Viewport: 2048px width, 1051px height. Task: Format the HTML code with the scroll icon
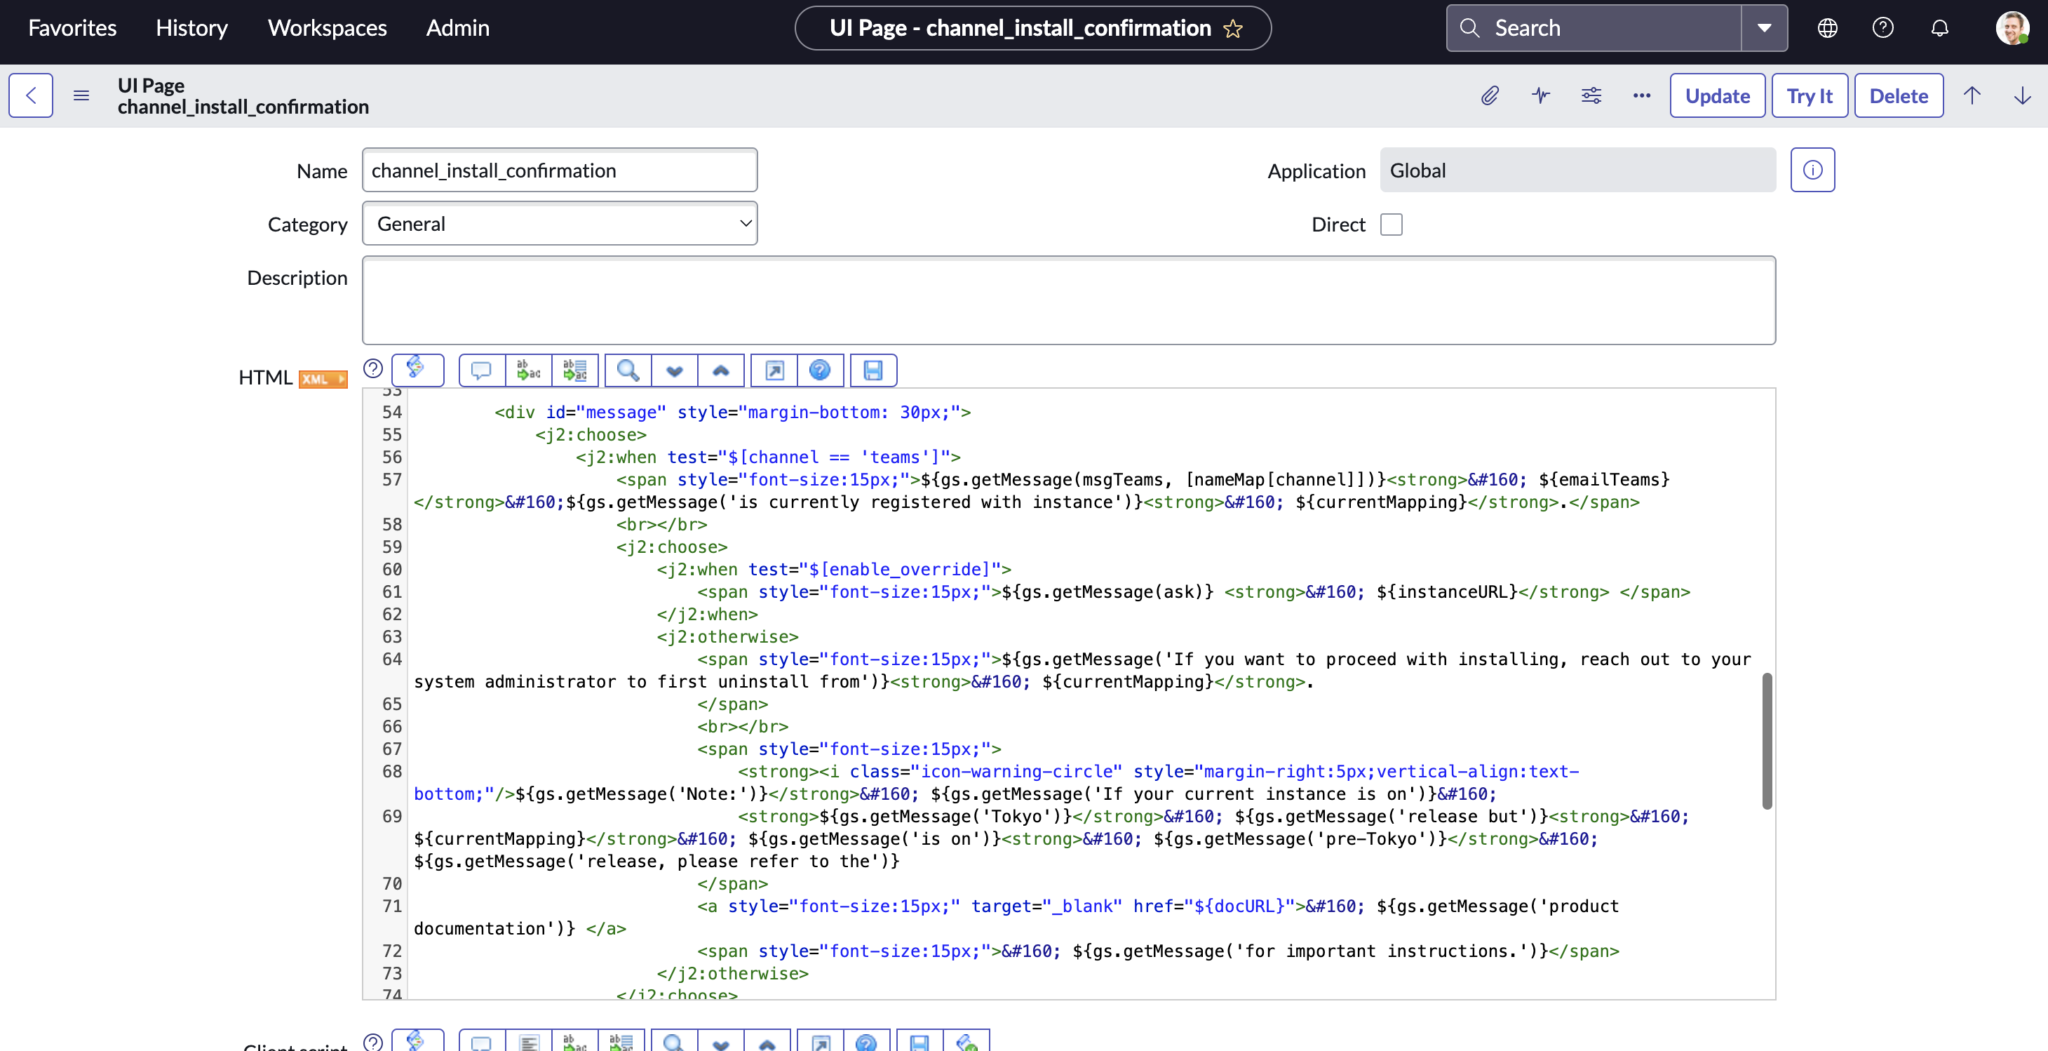(418, 370)
